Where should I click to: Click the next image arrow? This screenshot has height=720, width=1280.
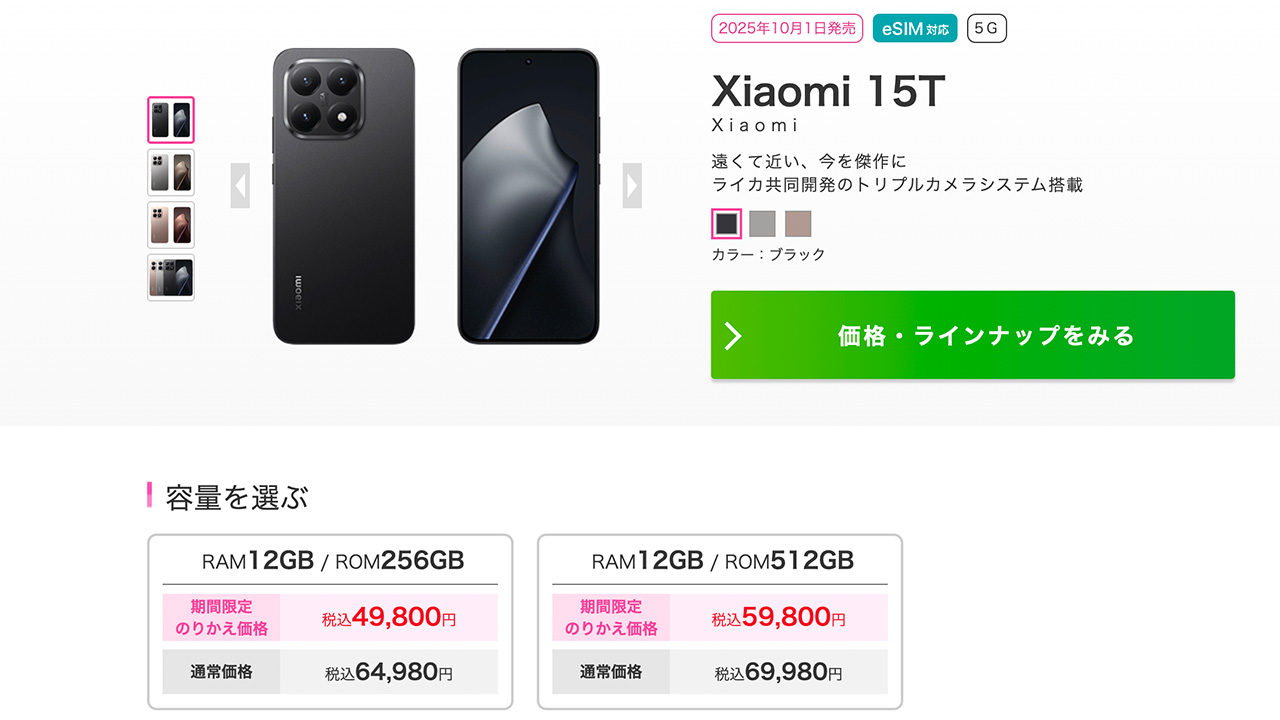(632, 185)
